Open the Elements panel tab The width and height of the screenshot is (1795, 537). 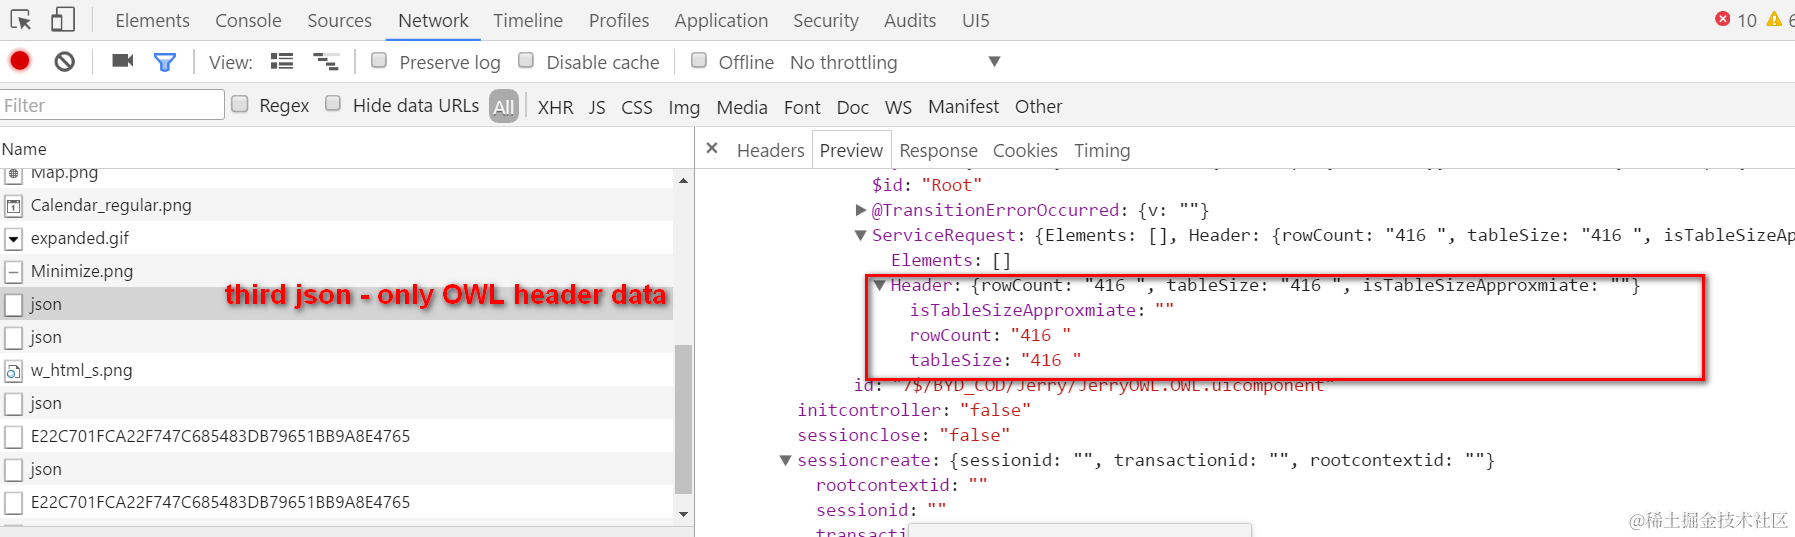(x=152, y=20)
